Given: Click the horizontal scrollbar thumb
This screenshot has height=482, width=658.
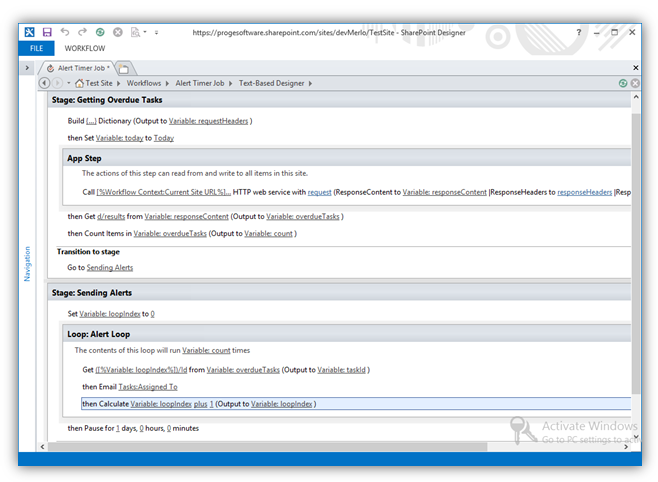Looking at the screenshot, I should click(x=267, y=447).
